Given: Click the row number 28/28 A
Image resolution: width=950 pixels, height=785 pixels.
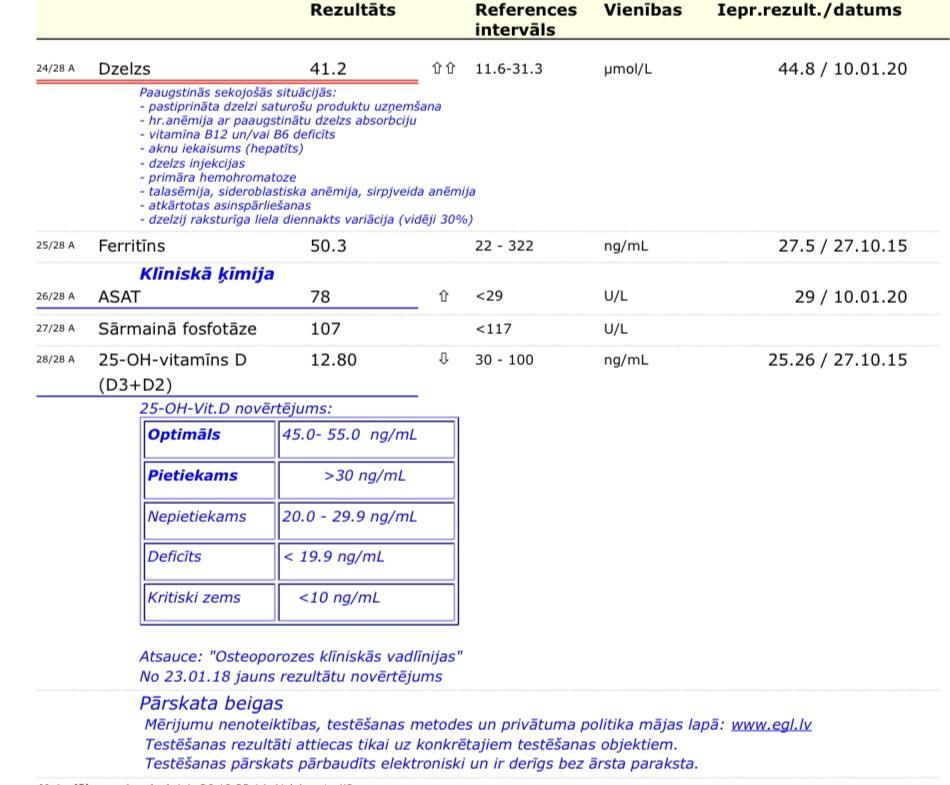Looking at the screenshot, I should click(x=55, y=359).
